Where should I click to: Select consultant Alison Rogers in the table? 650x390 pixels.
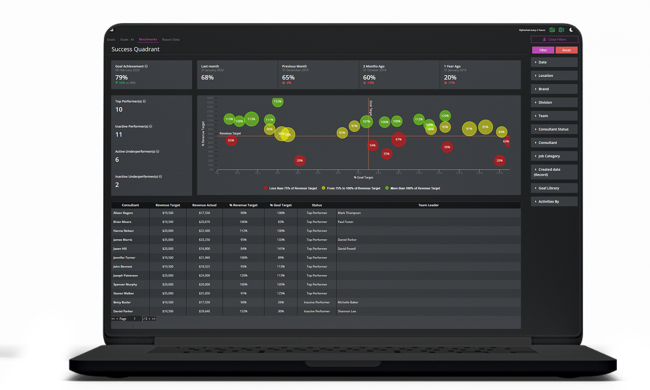[123, 213]
